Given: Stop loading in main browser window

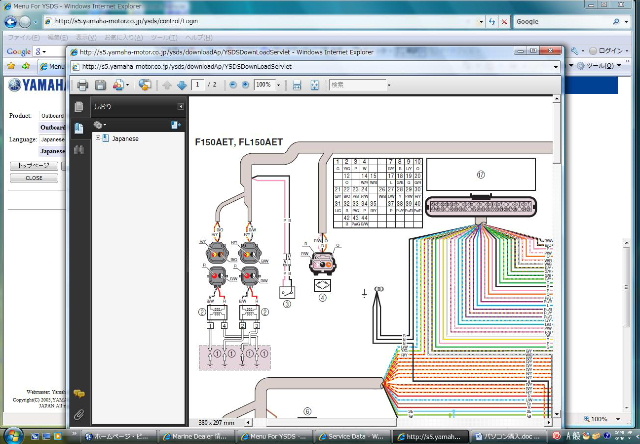Looking at the screenshot, I should point(504,22).
